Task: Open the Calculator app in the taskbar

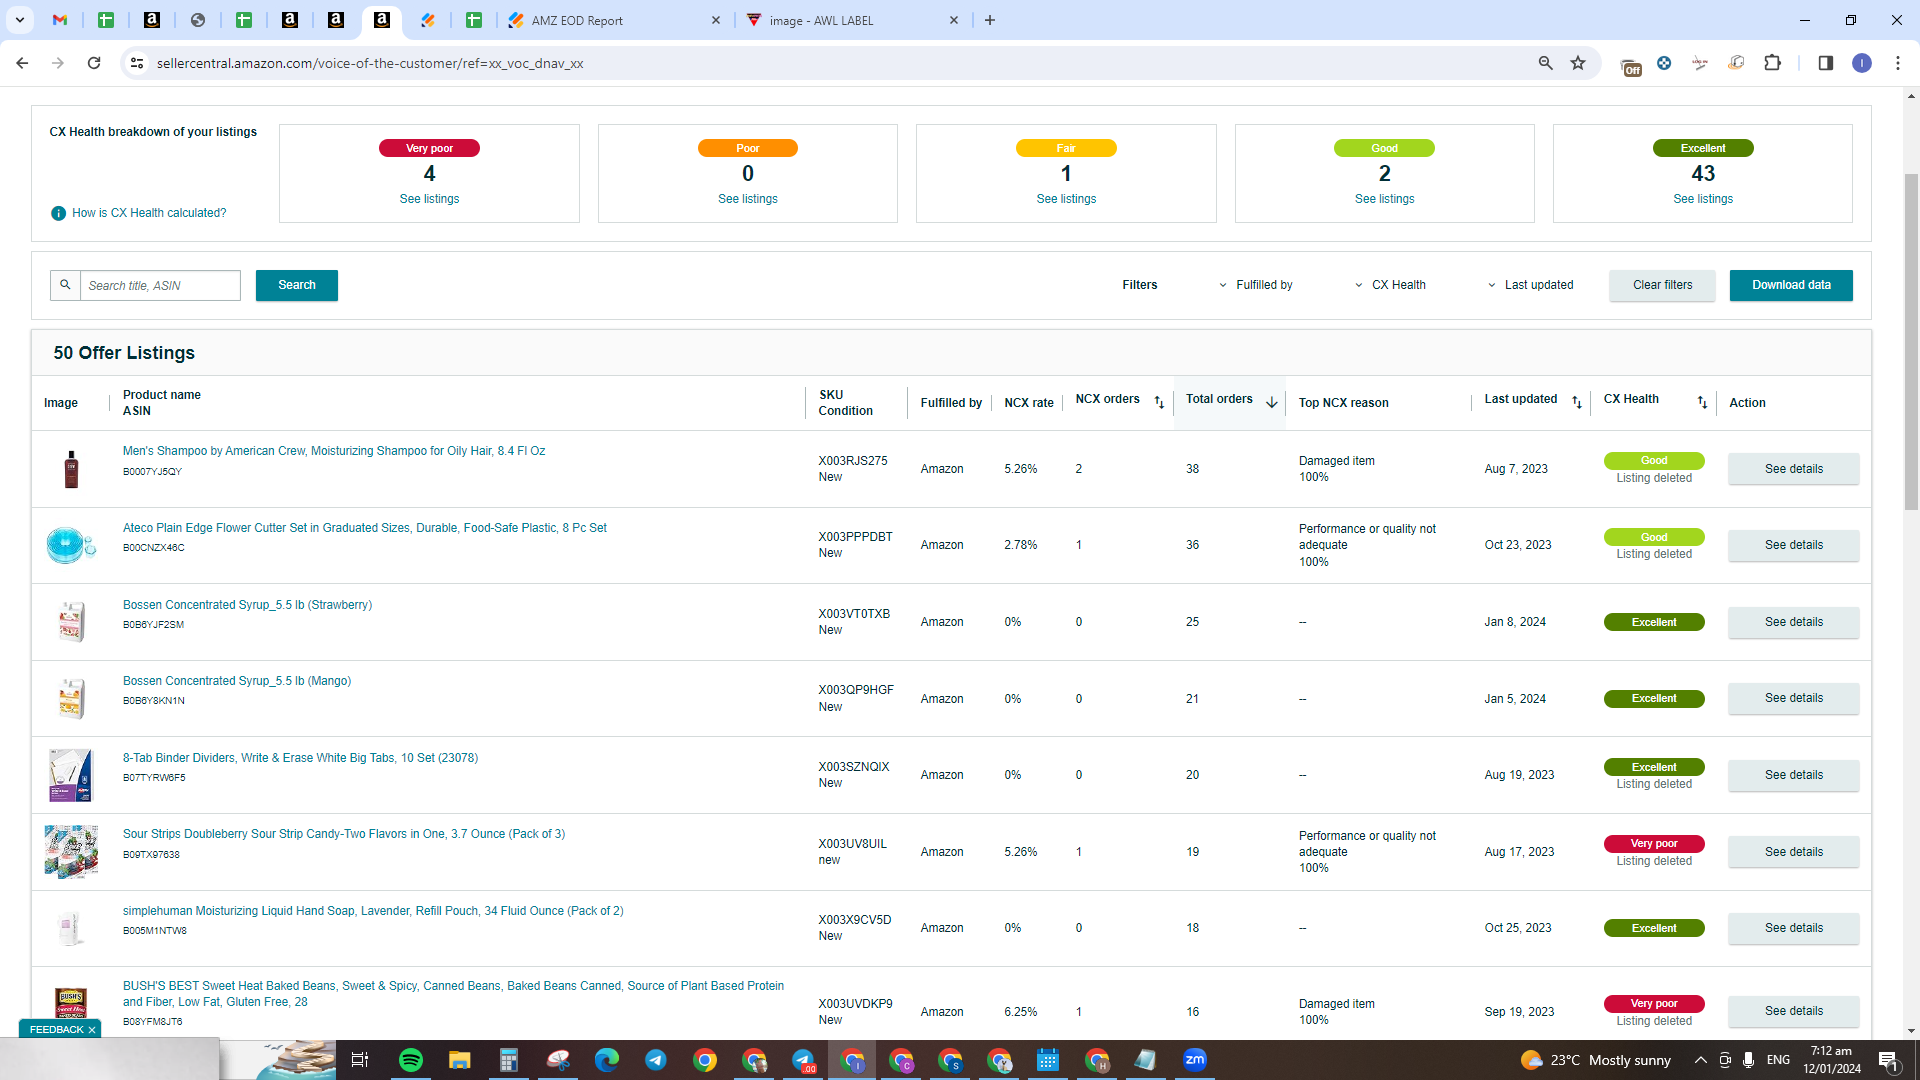Action: point(509,1060)
